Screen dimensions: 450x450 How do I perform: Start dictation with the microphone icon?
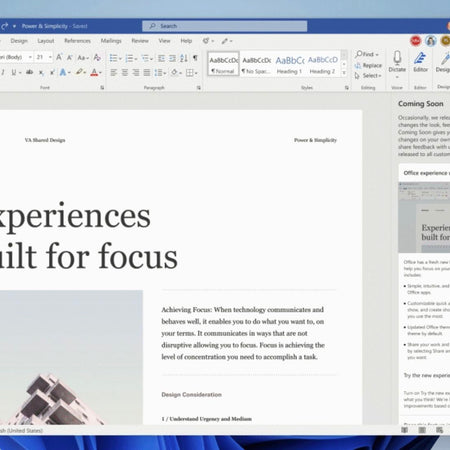tap(397, 58)
